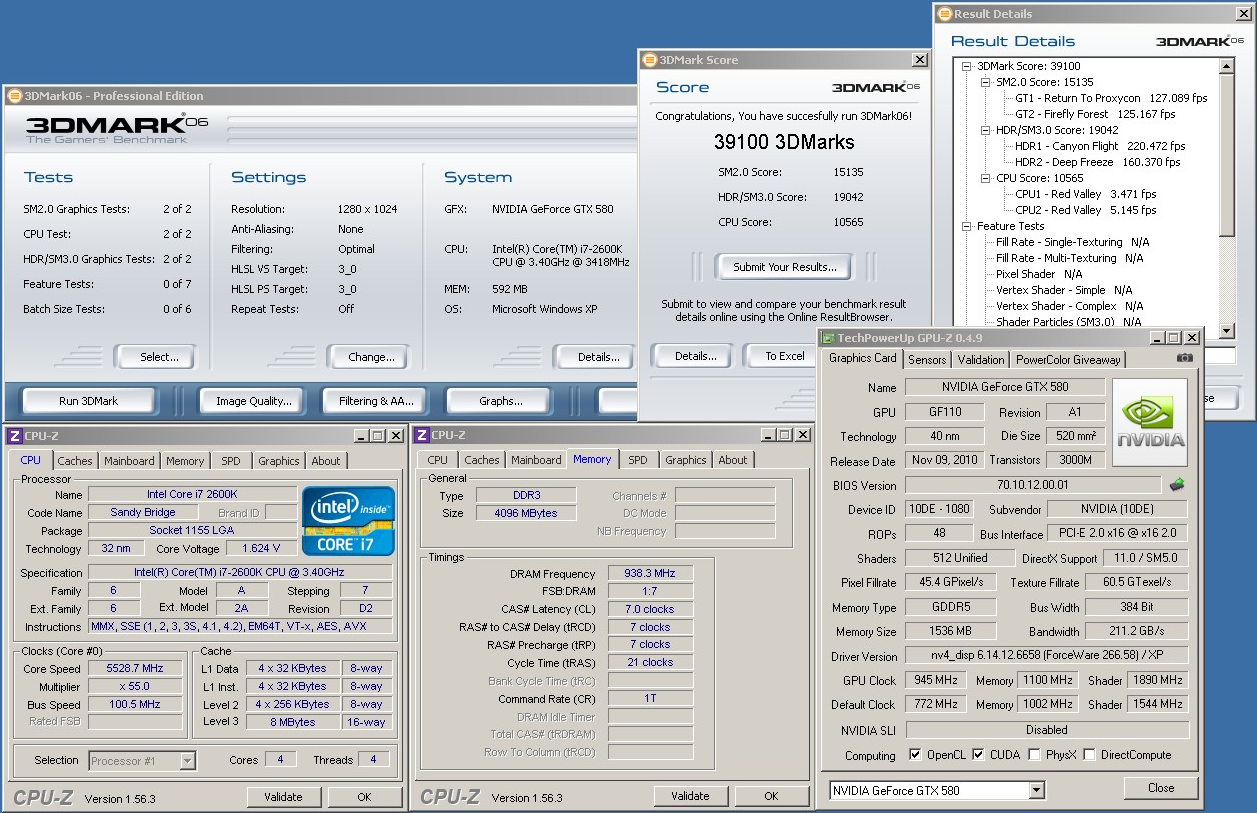Click Select... under the Tests section

(x=155, y=357)
